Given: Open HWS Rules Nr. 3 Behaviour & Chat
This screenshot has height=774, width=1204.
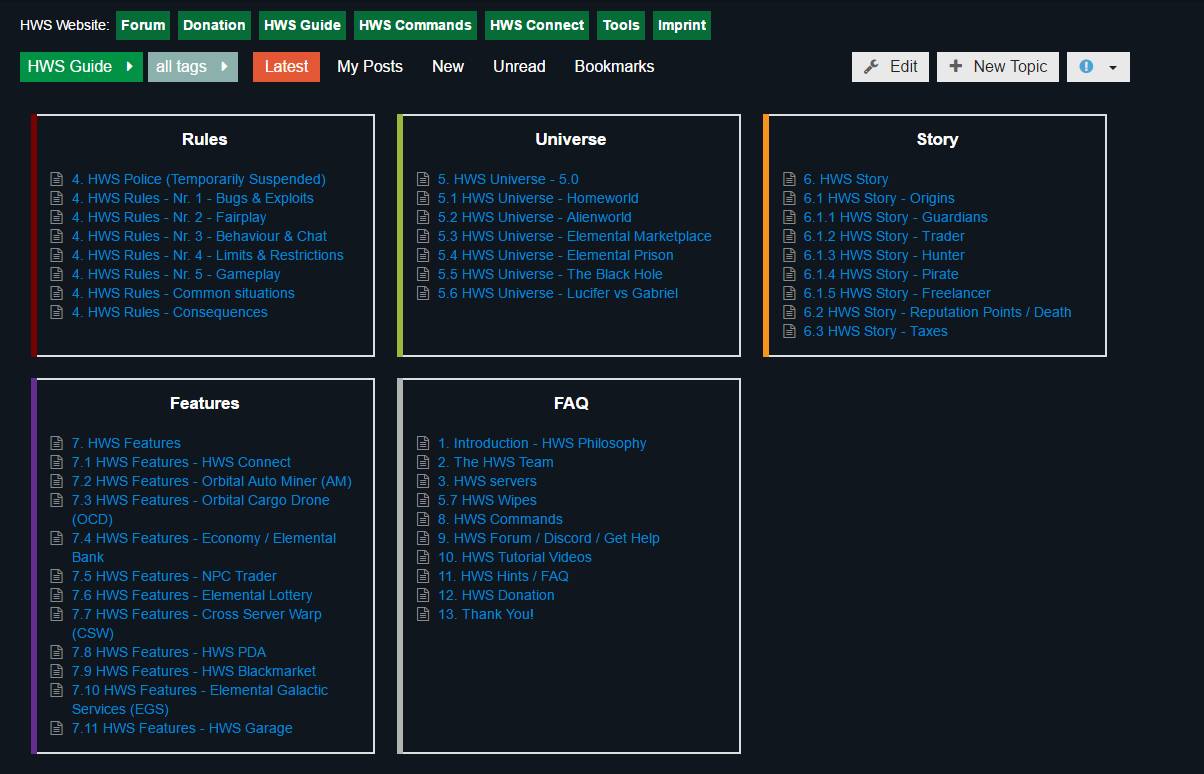Looking at the screenshot, I should [x=199, y=236].
